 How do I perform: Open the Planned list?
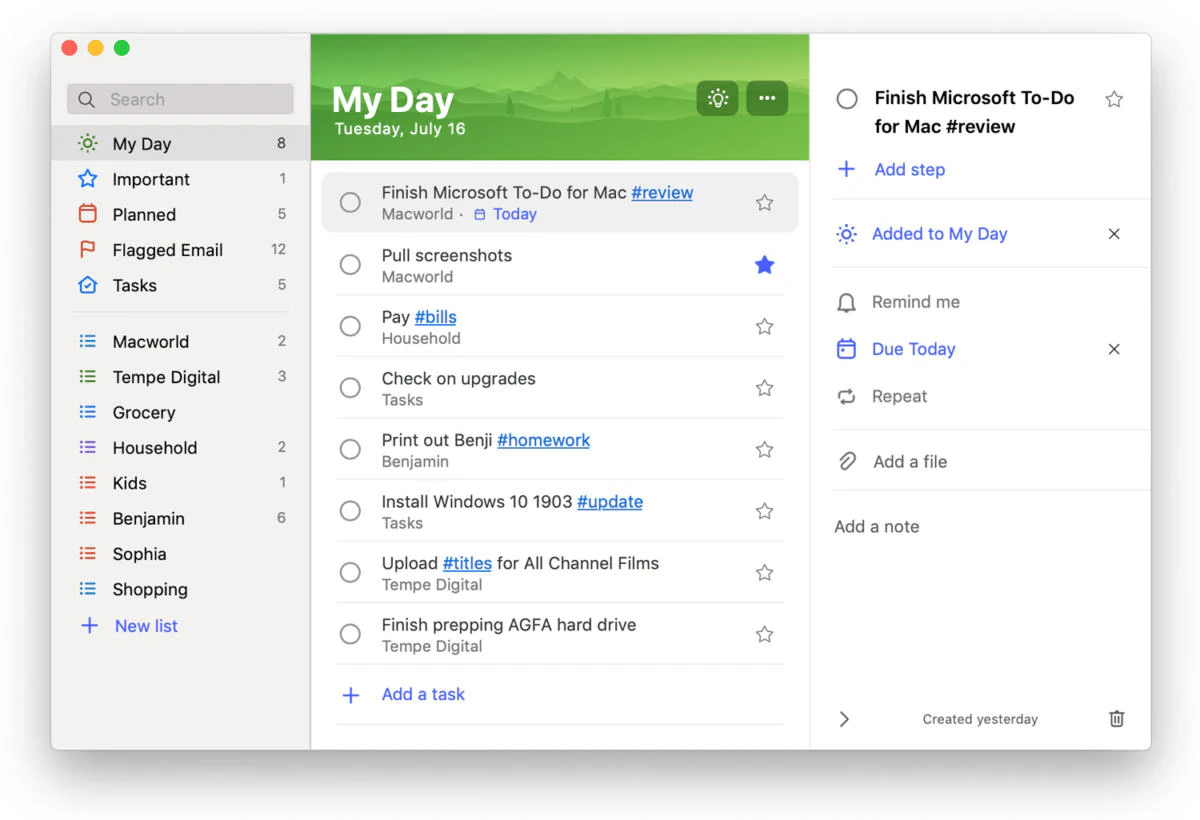[x=181, y=214]
